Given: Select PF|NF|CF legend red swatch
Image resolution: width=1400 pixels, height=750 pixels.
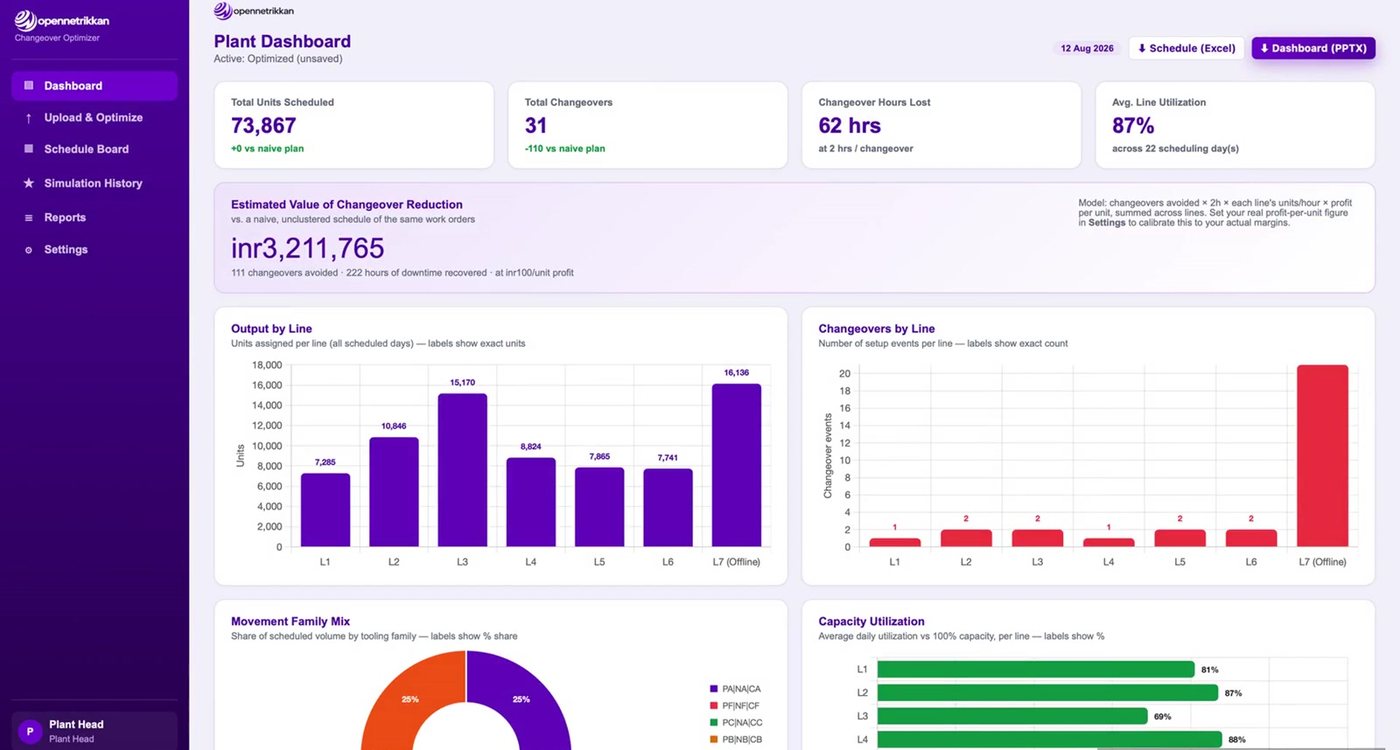Looking at the screenshot, I should (x=713, y=706).
